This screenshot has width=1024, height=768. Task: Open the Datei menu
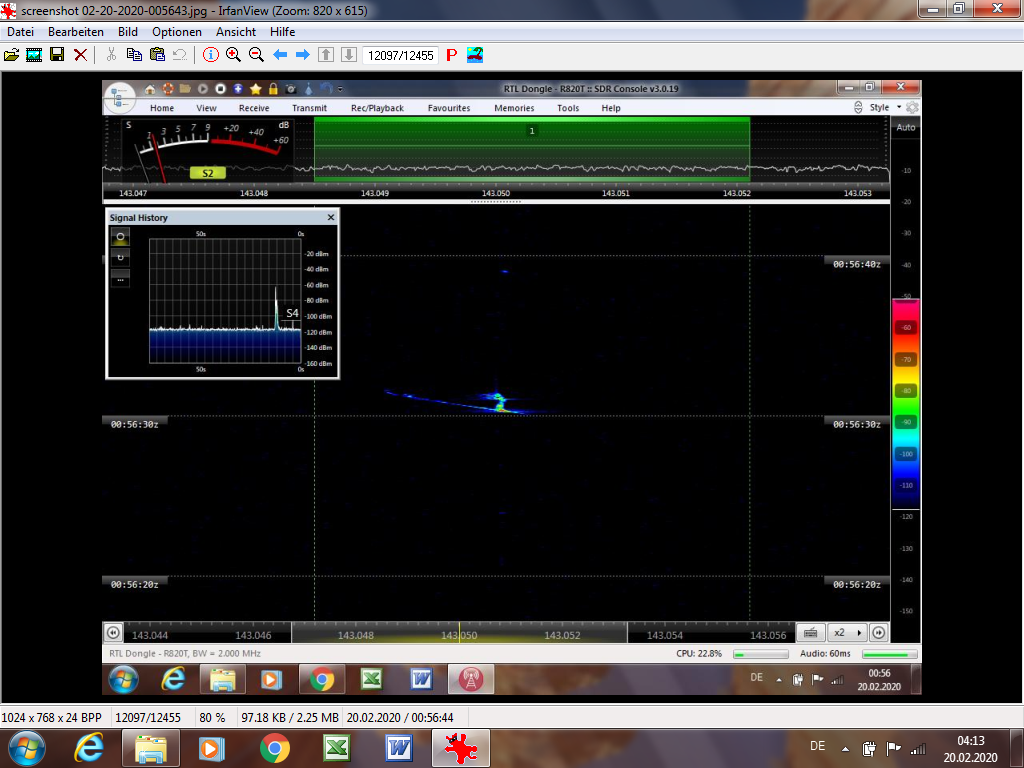pos(20,31)
